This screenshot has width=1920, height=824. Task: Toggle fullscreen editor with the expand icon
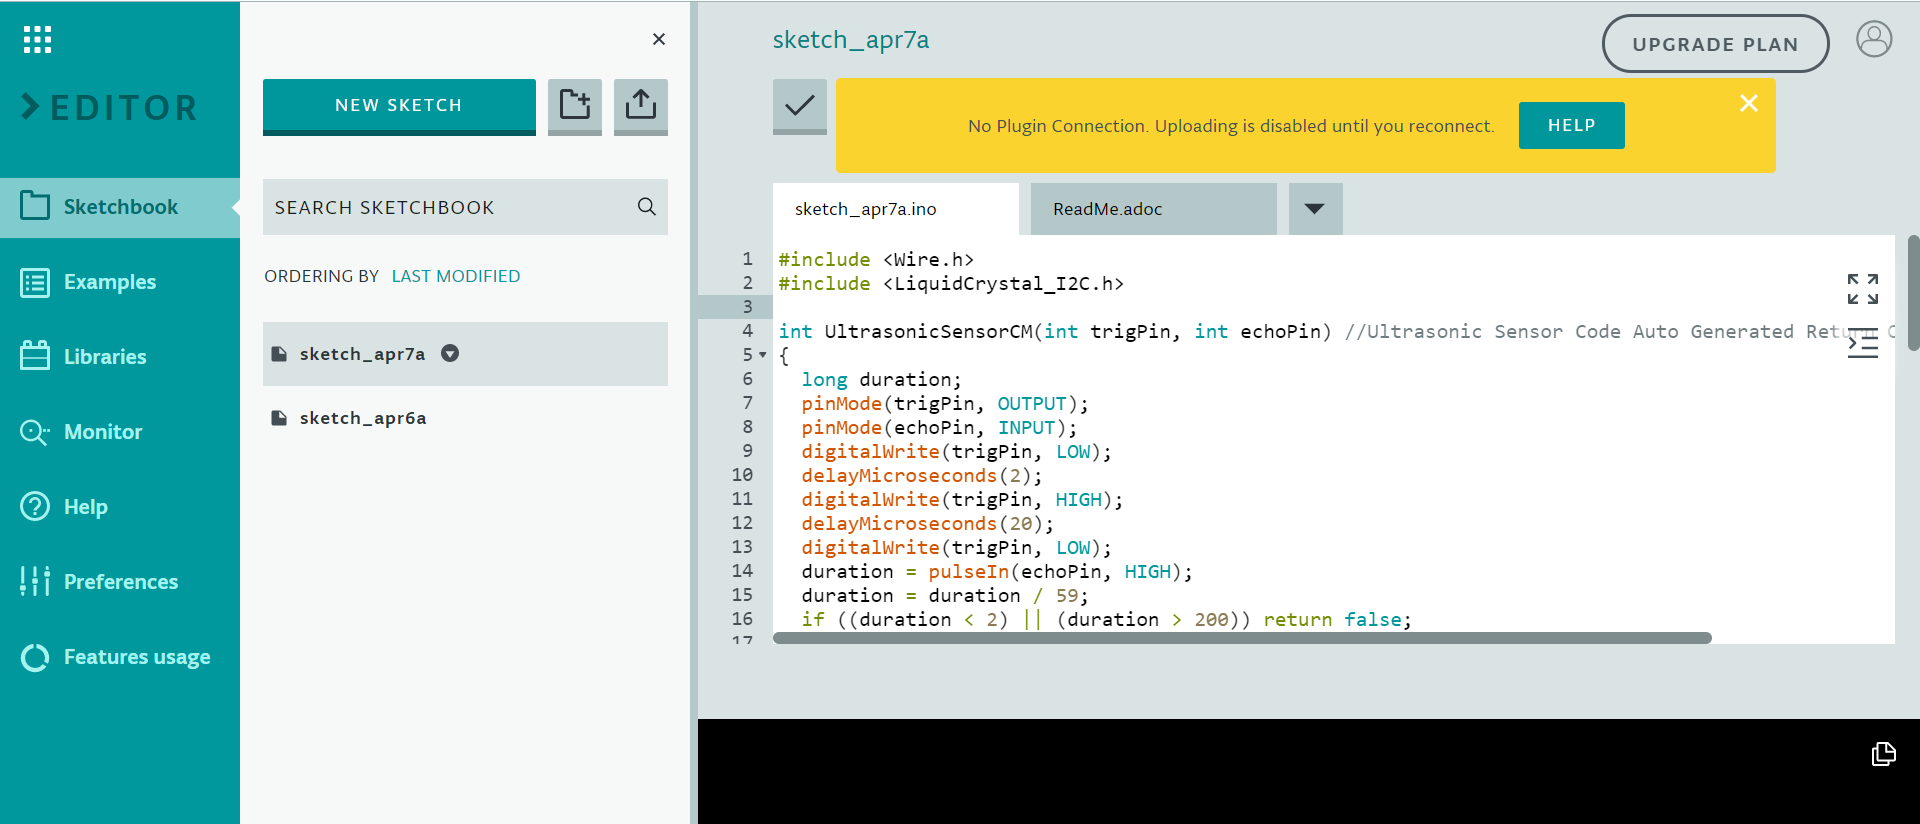click(x=1863, y=289)
